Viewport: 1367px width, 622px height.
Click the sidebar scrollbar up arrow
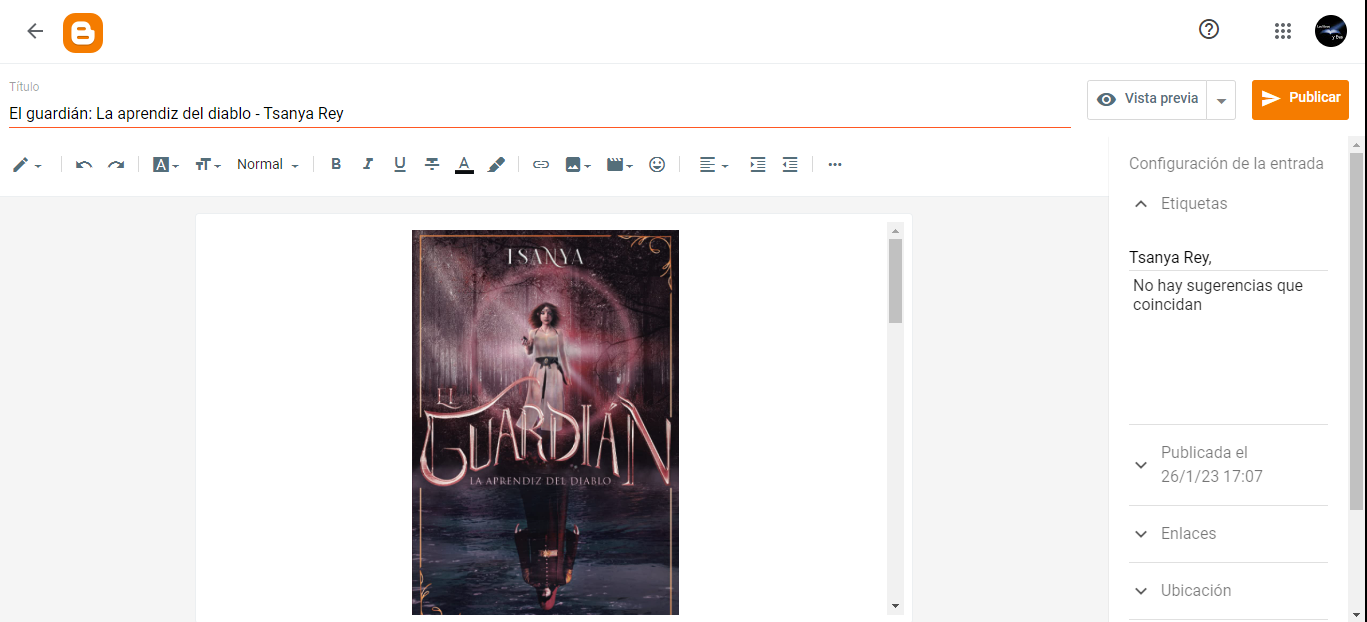point(1356,144)
